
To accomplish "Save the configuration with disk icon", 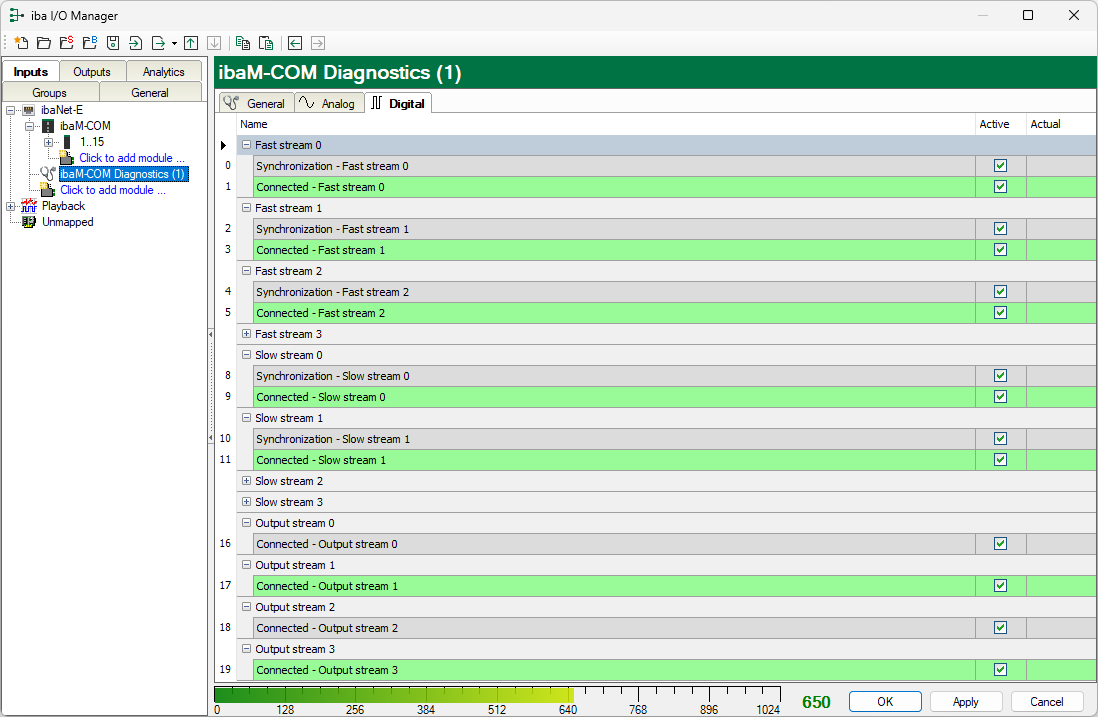I will click(113, 43).
